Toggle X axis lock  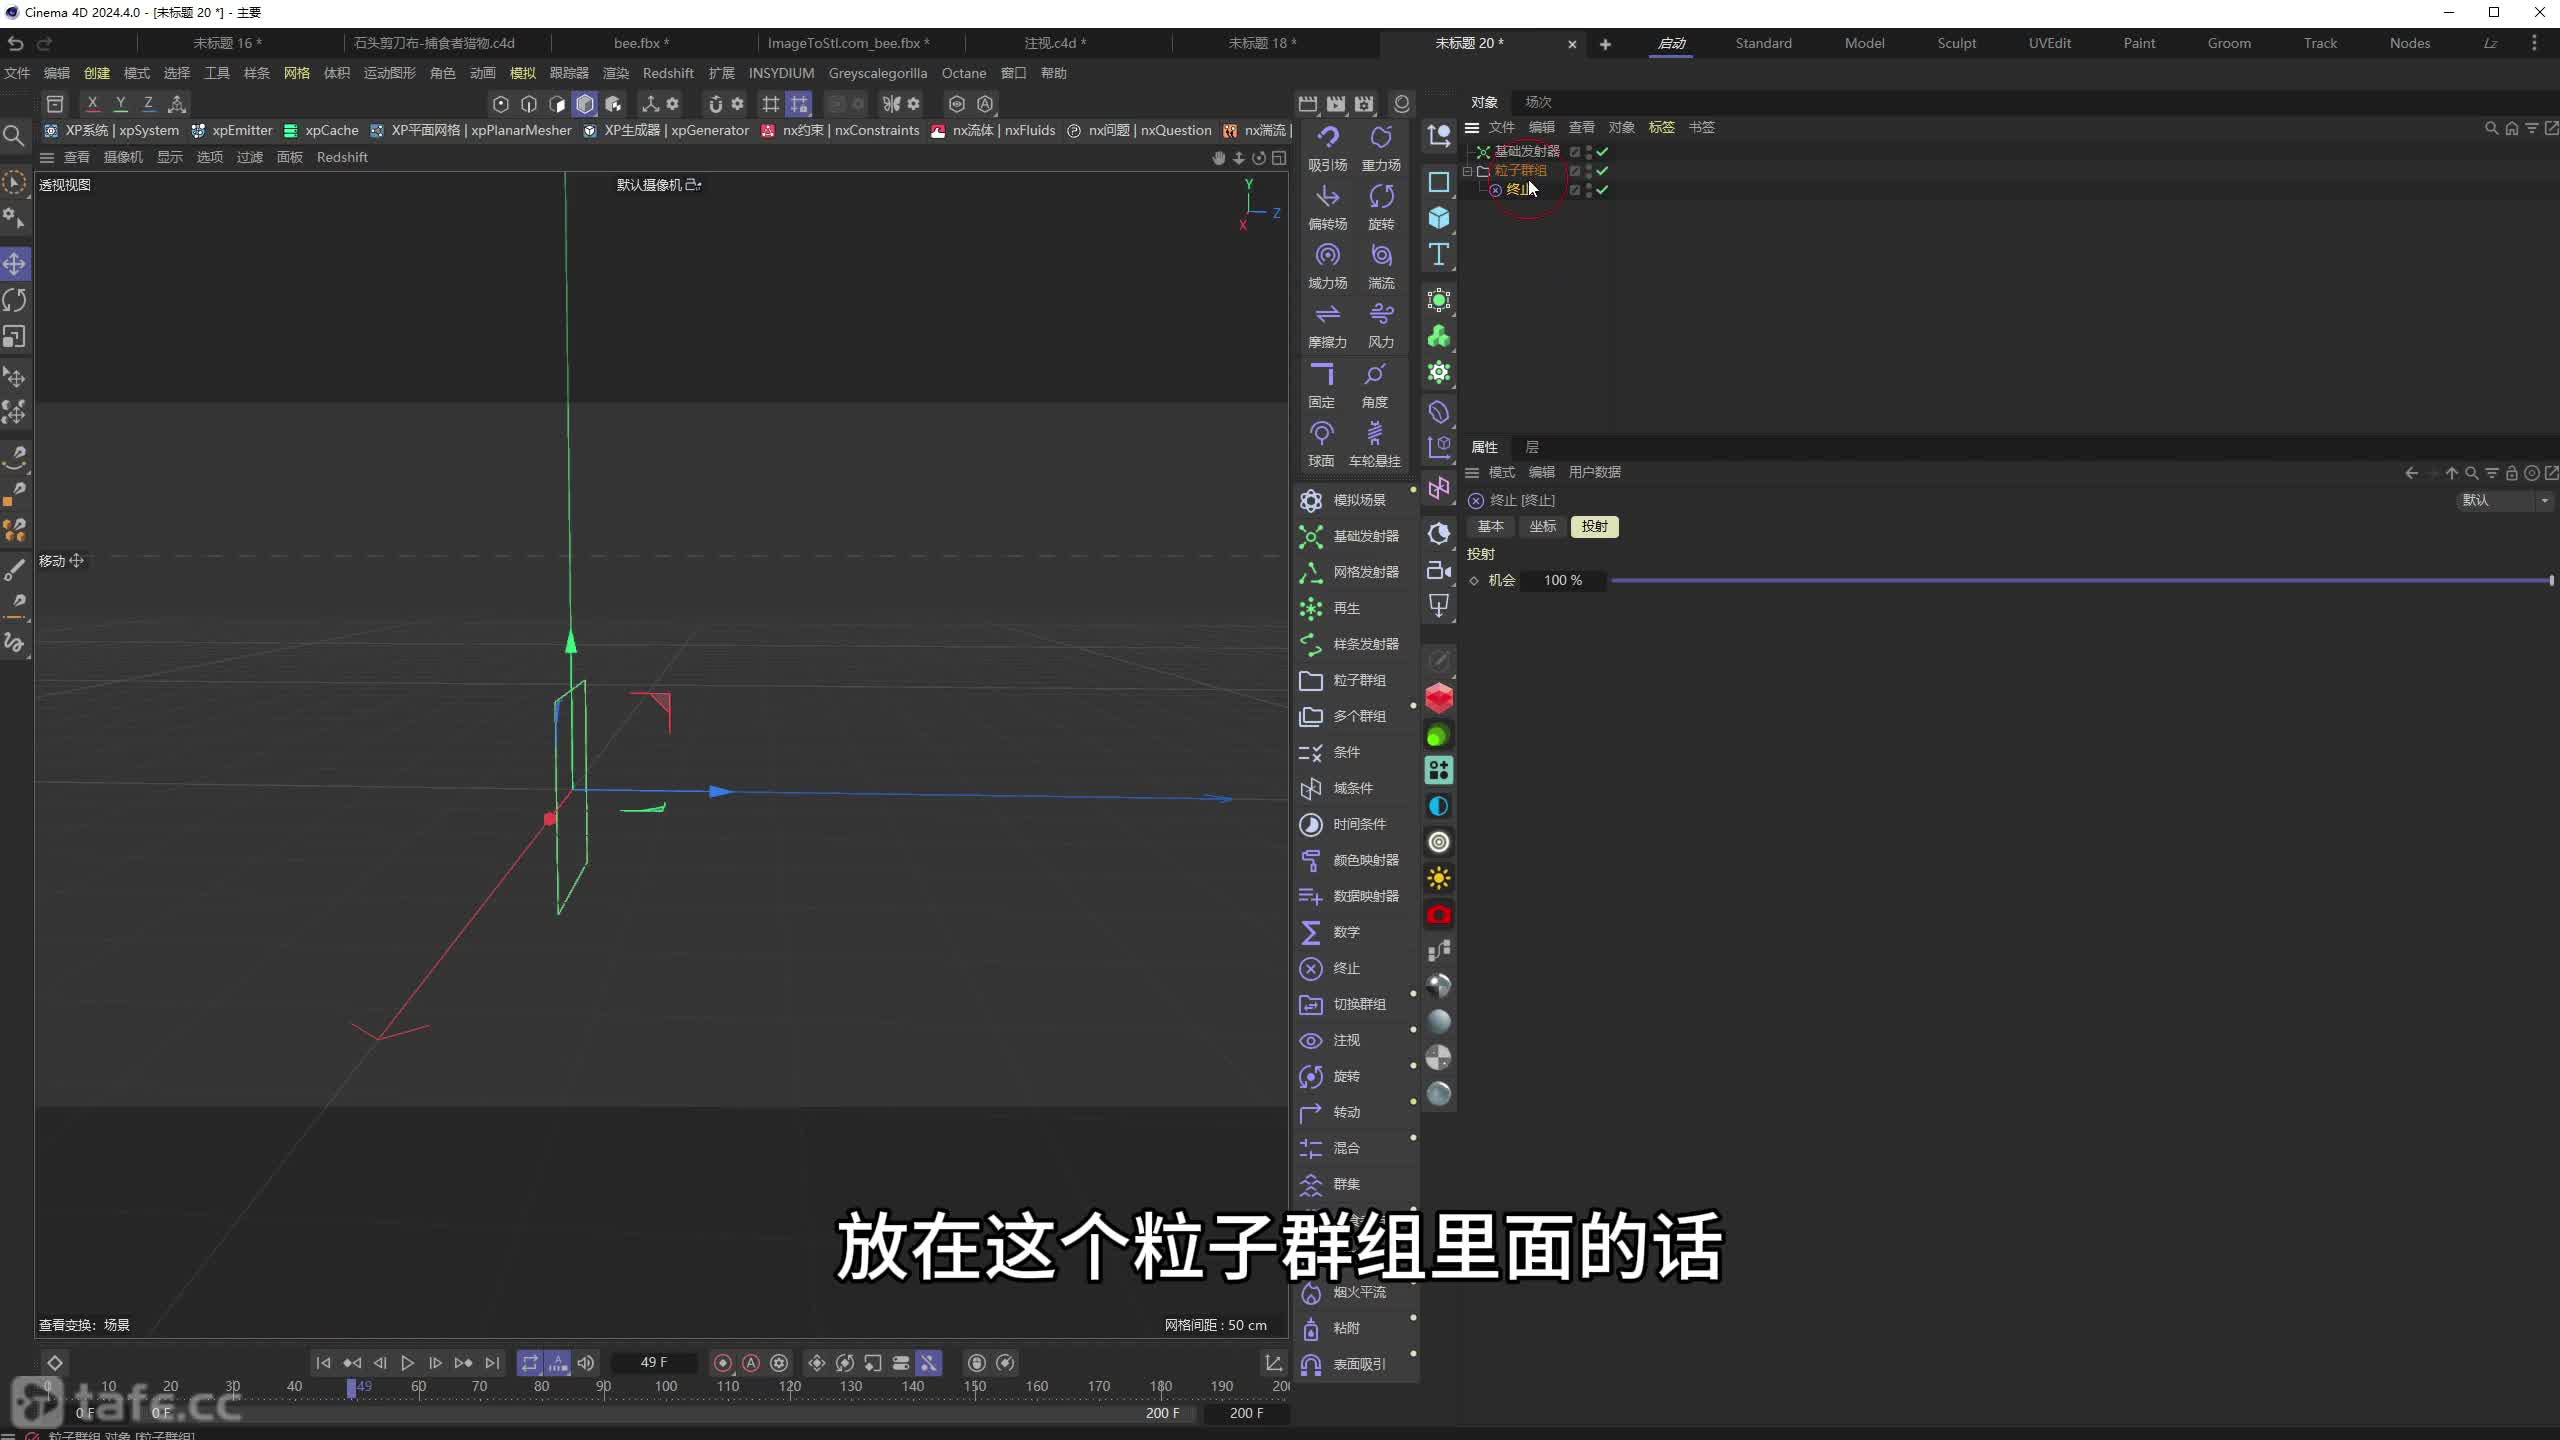click(x=93, y=103)
